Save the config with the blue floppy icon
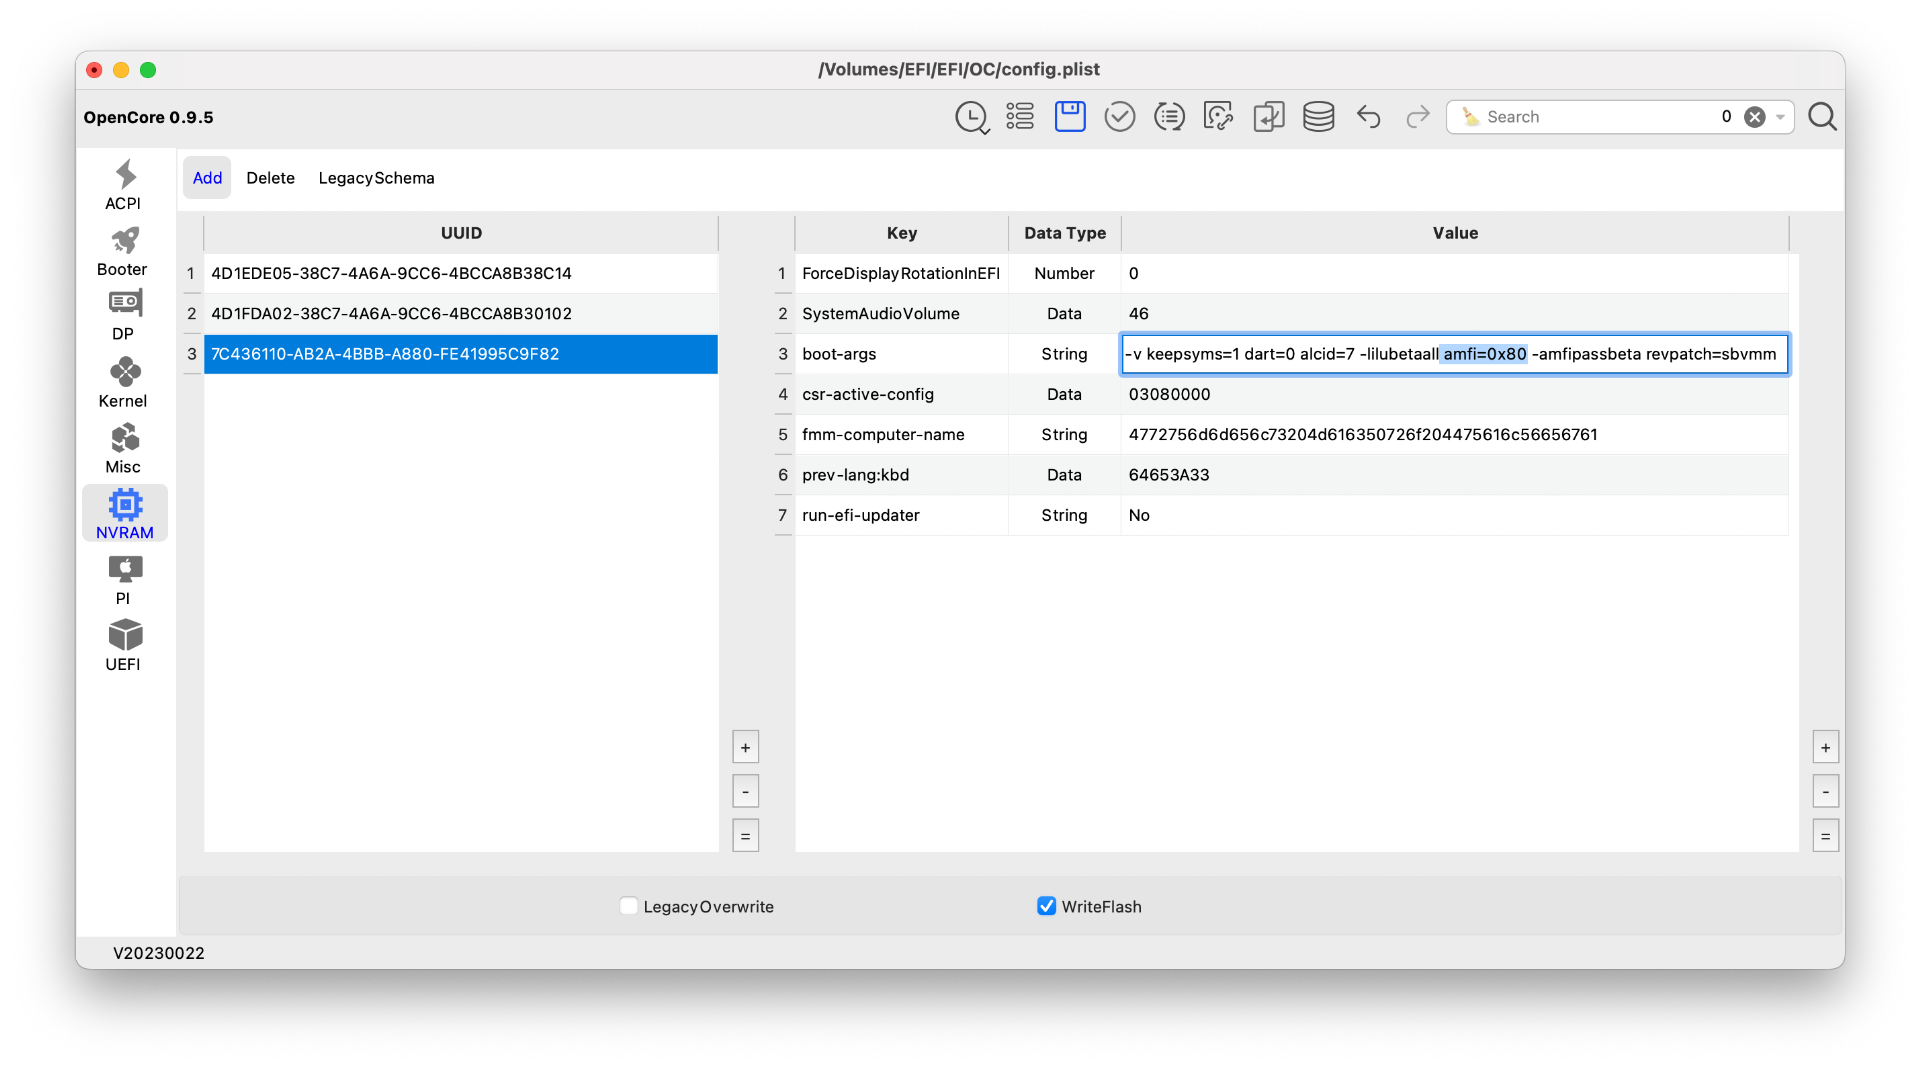The width and height of the screenshot is (1920, 1068). click(x=1070, y=117)
